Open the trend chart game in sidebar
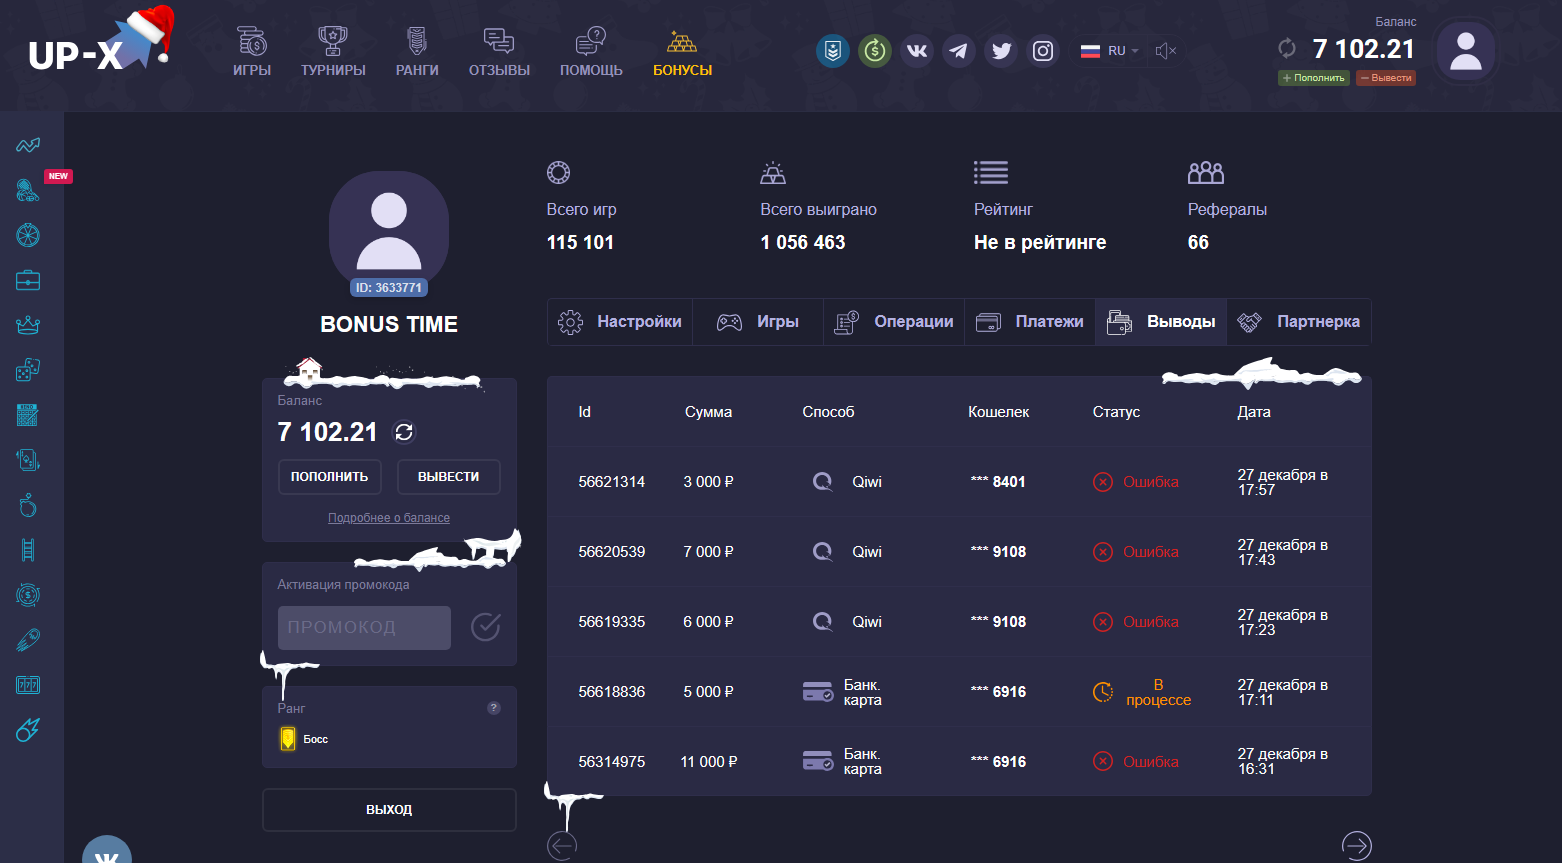 coord(28,145)
